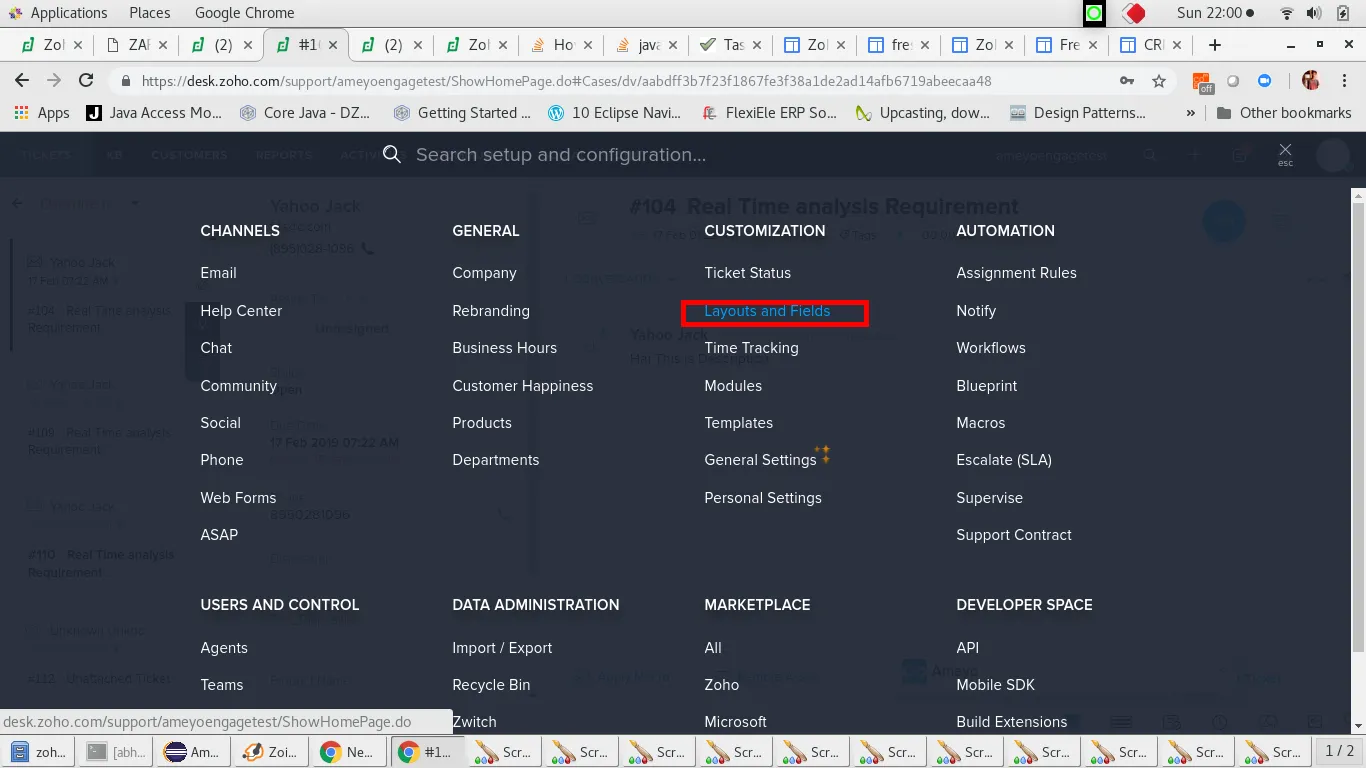Reload the page in Chrome
This screenshot has width=1366, height=768.
click(x=86, y=81)
